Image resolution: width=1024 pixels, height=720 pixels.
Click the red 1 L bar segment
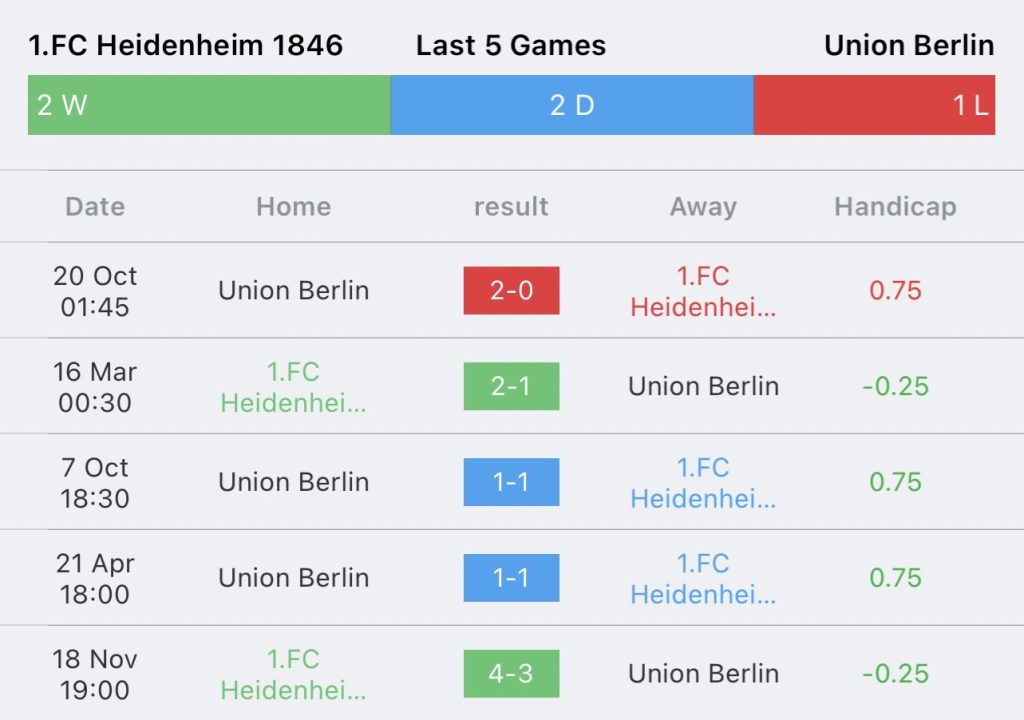click(x=874, y=105)
